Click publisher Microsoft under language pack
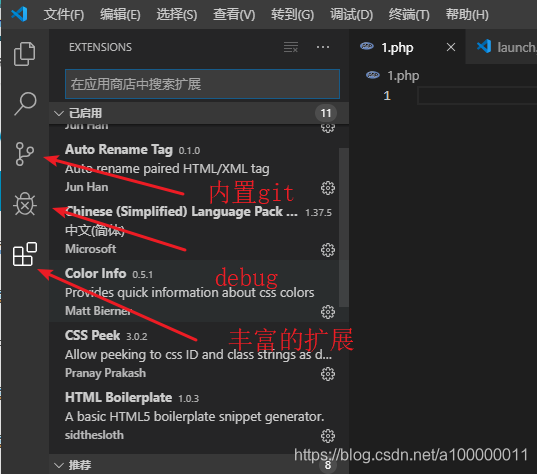 click(91, 249)
